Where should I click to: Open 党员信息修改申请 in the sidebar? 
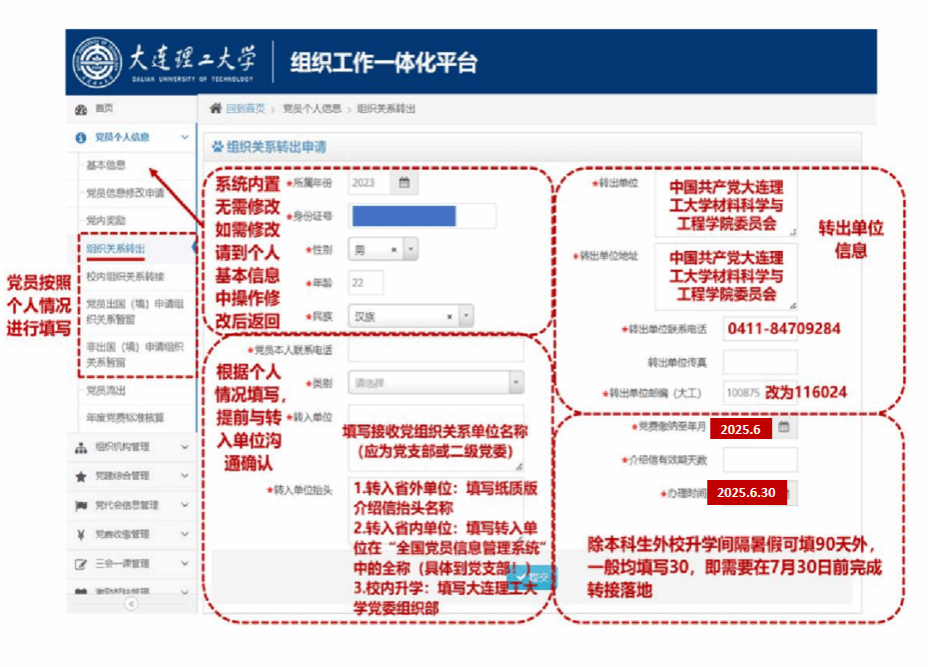click(x=125, y=193)
